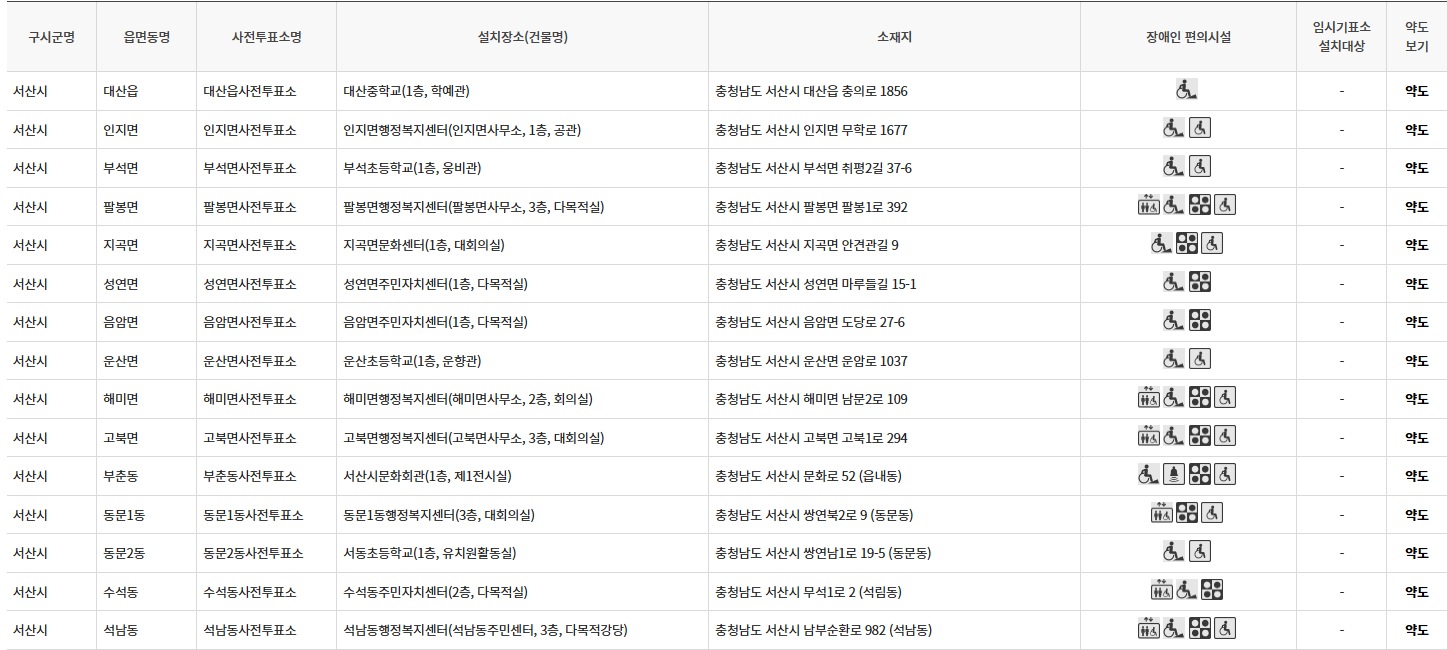Select the accessible parking icon for 운산면사전투표소
This screenshot has width=1447, height=650.
click(x=1200, y=358)
